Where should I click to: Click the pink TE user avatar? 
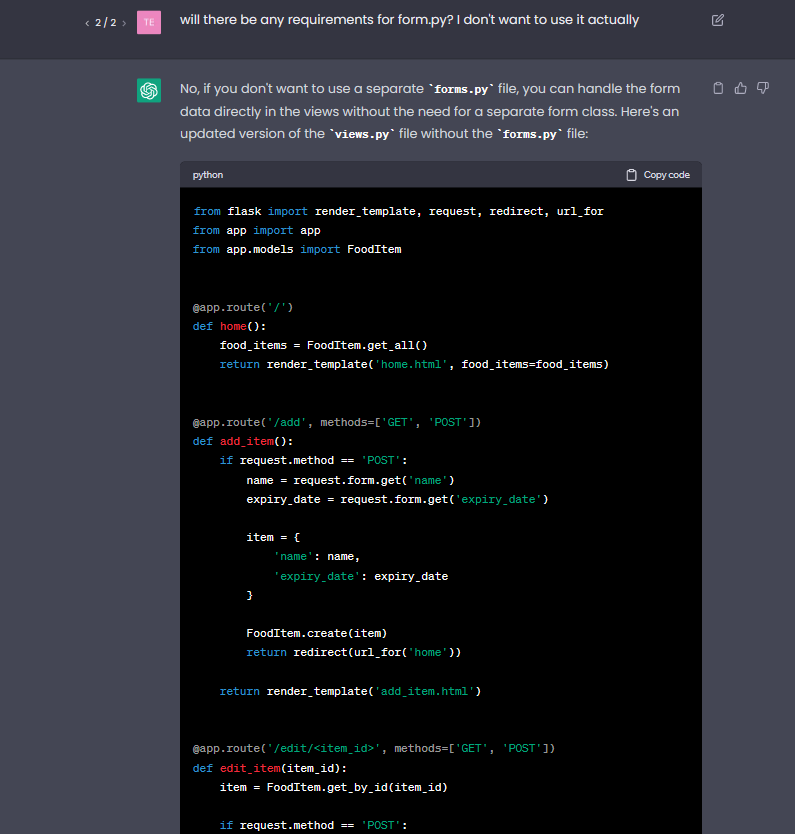click(x=148, y=21)
